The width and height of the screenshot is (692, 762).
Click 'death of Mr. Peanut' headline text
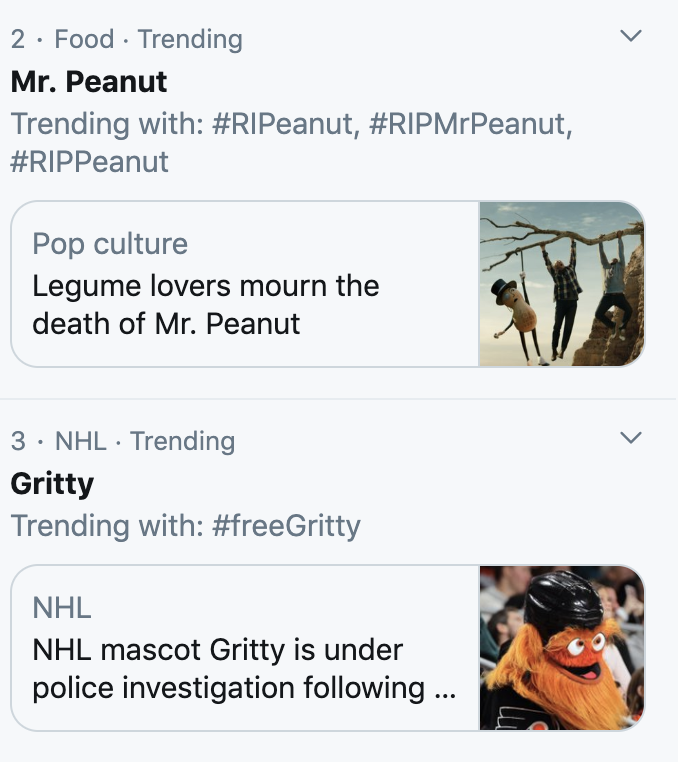point(166,324)
